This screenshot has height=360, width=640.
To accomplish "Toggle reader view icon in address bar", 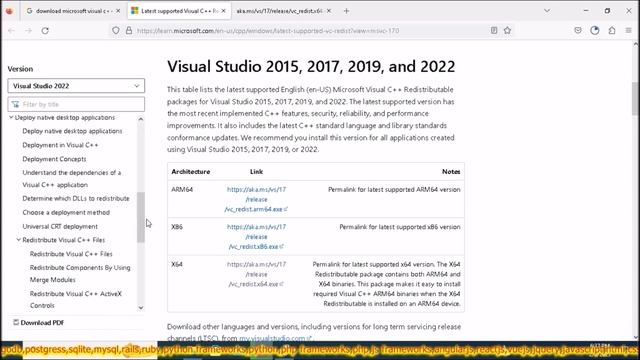I will (494, 30).
